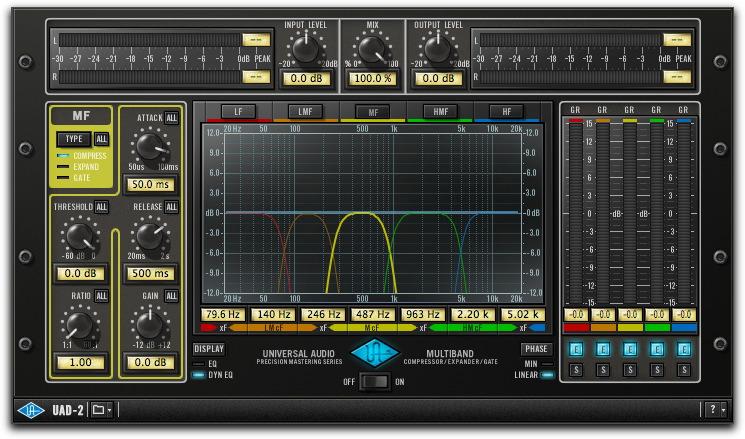The width and height of the screenshot is (745, 439).
Task: Click the green HMcF center-frequency bar
Action: tap(472, 328)
